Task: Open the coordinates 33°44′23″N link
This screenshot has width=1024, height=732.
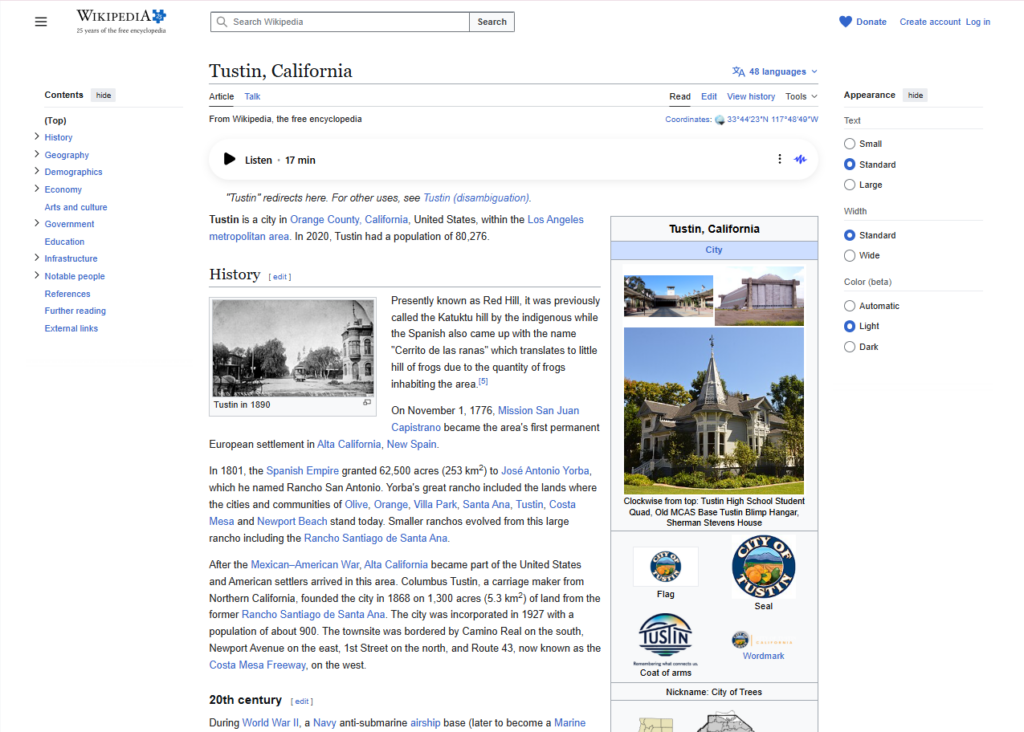Action: tap(772, 119)
